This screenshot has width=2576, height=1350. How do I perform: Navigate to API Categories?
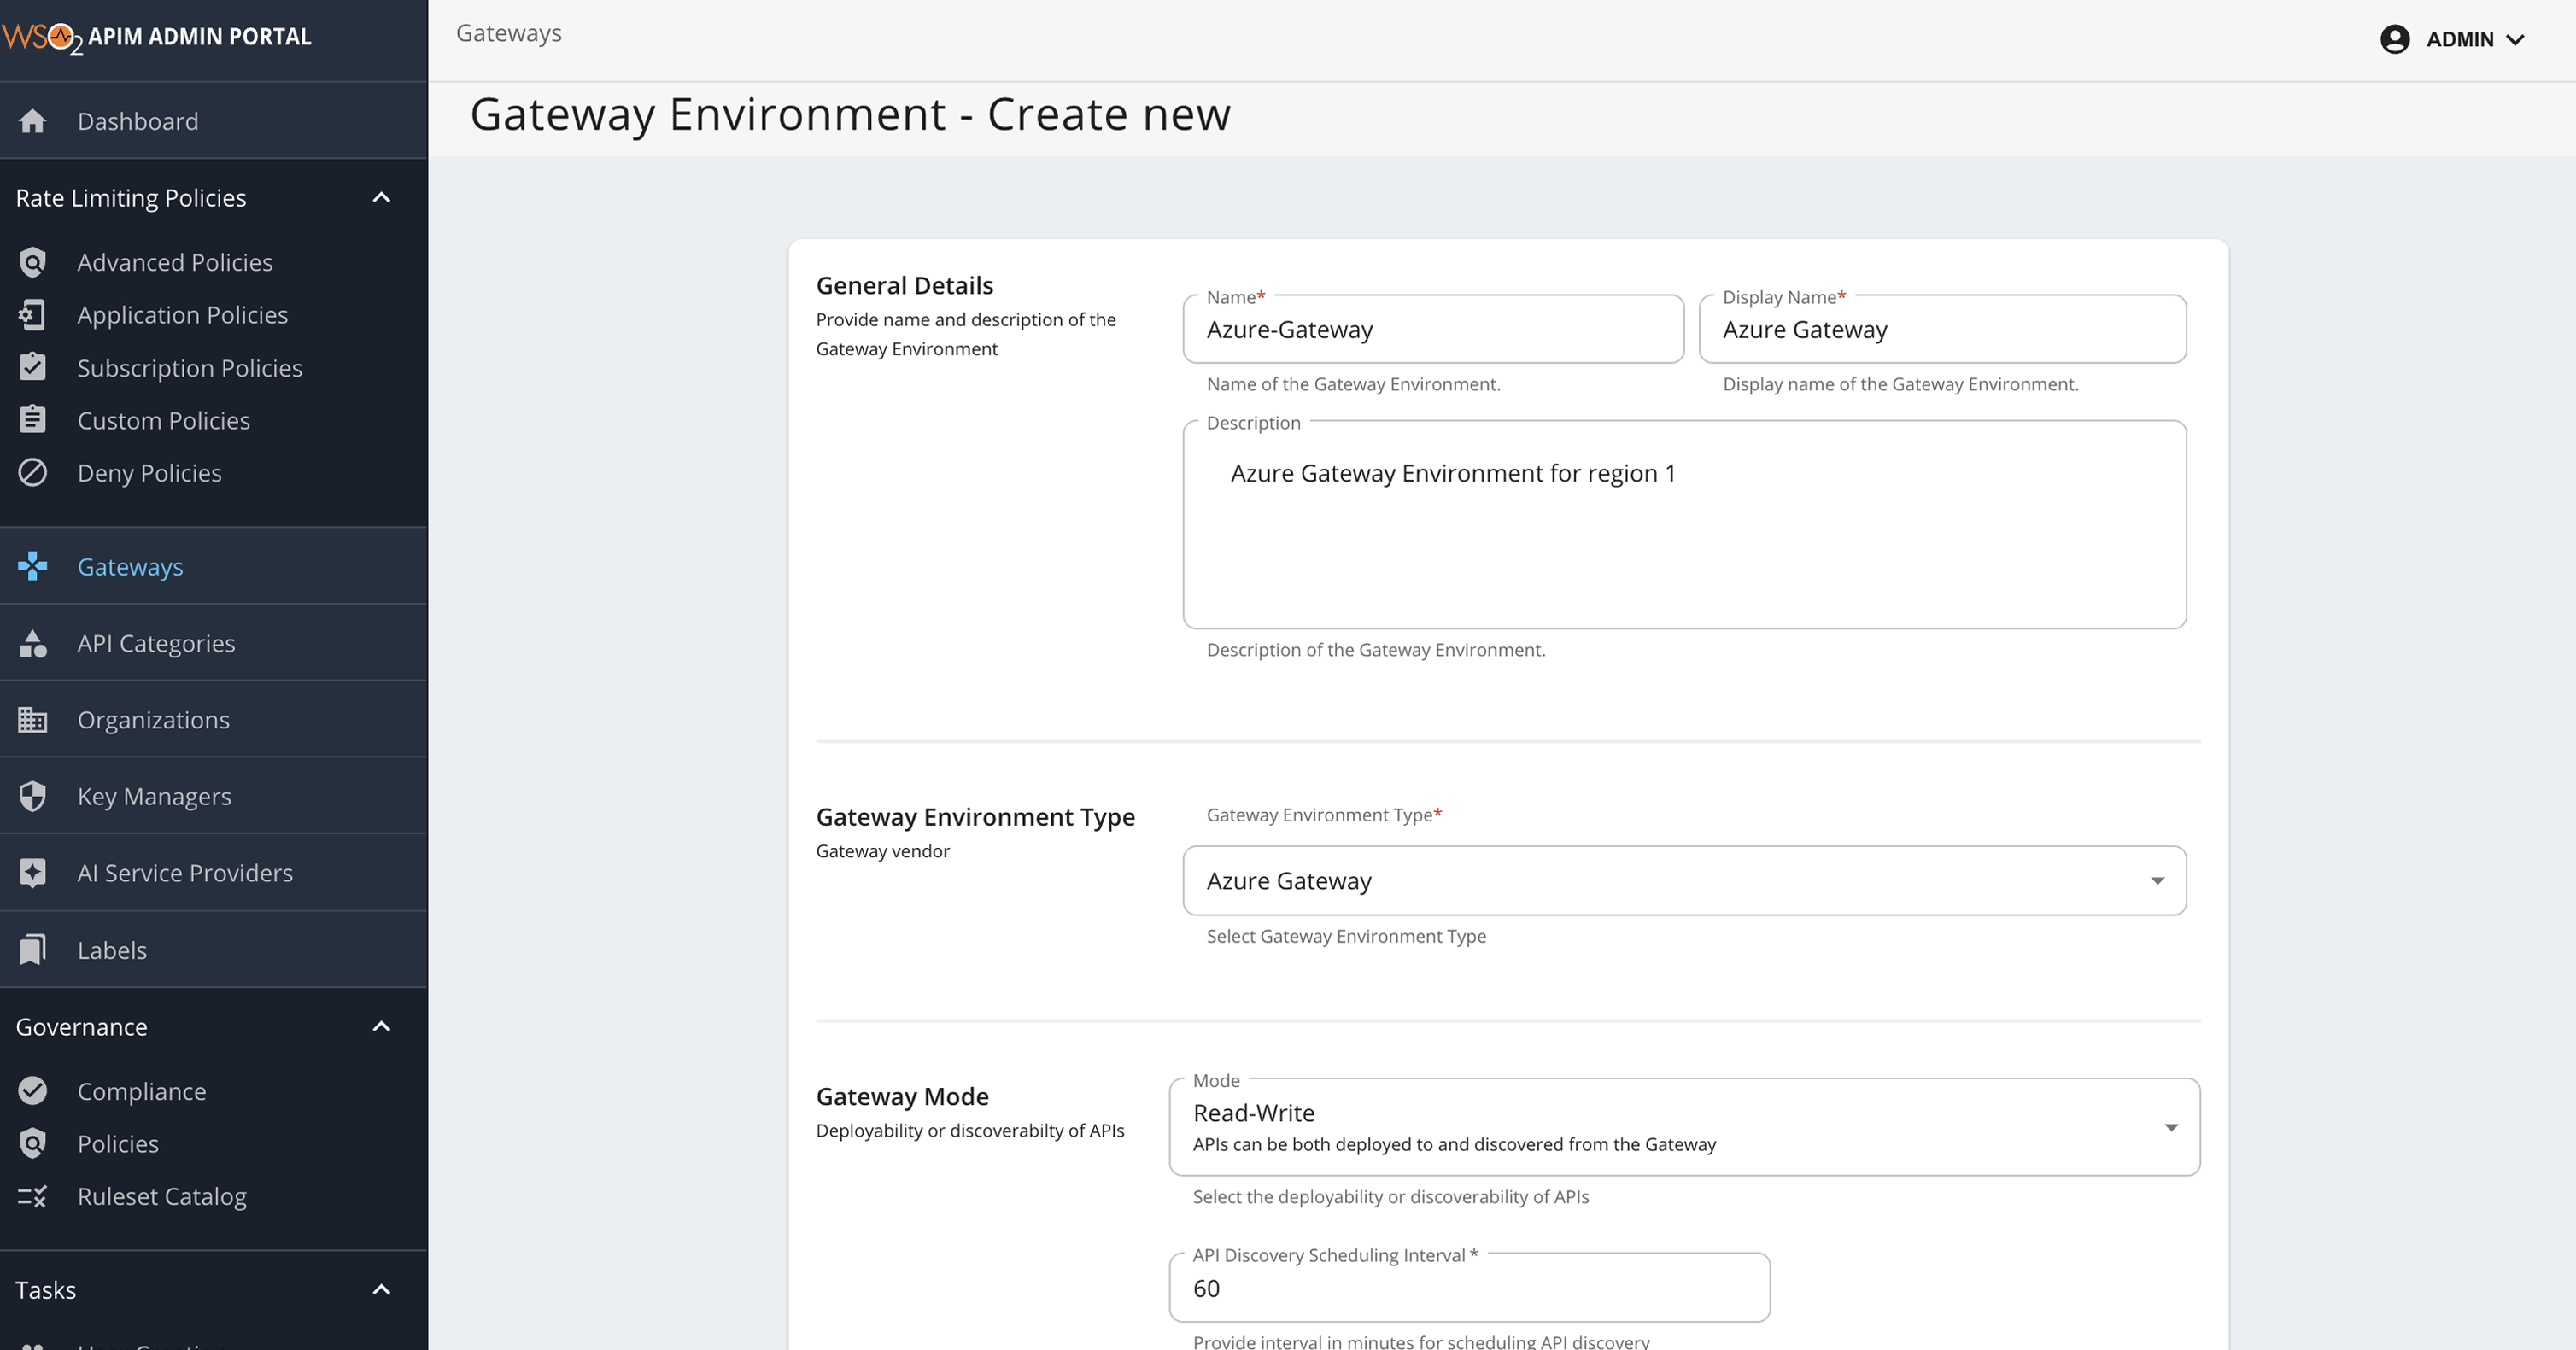tap(156, 643)
